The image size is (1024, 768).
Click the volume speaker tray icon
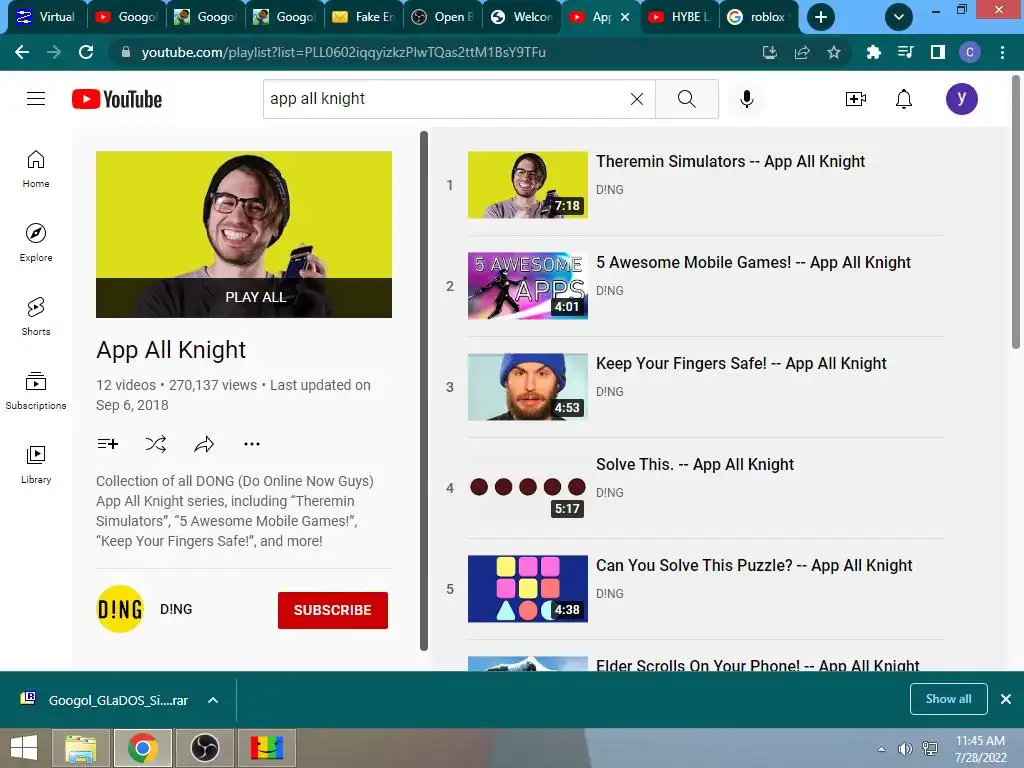pos(905,748)
